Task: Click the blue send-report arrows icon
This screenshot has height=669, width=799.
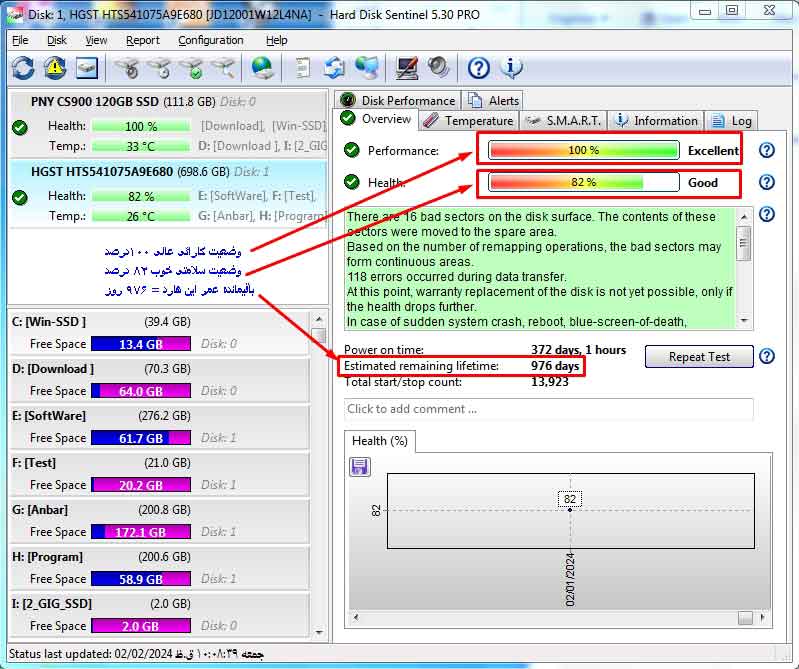Action: [x=334, y=68]
